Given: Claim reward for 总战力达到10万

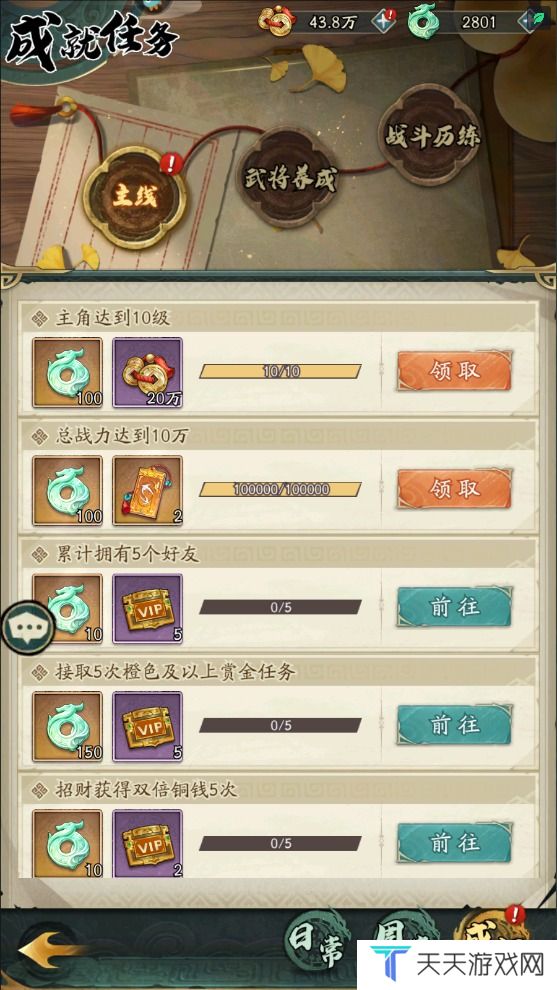Looking at the screenshot, I should click(x=454, y=489).
